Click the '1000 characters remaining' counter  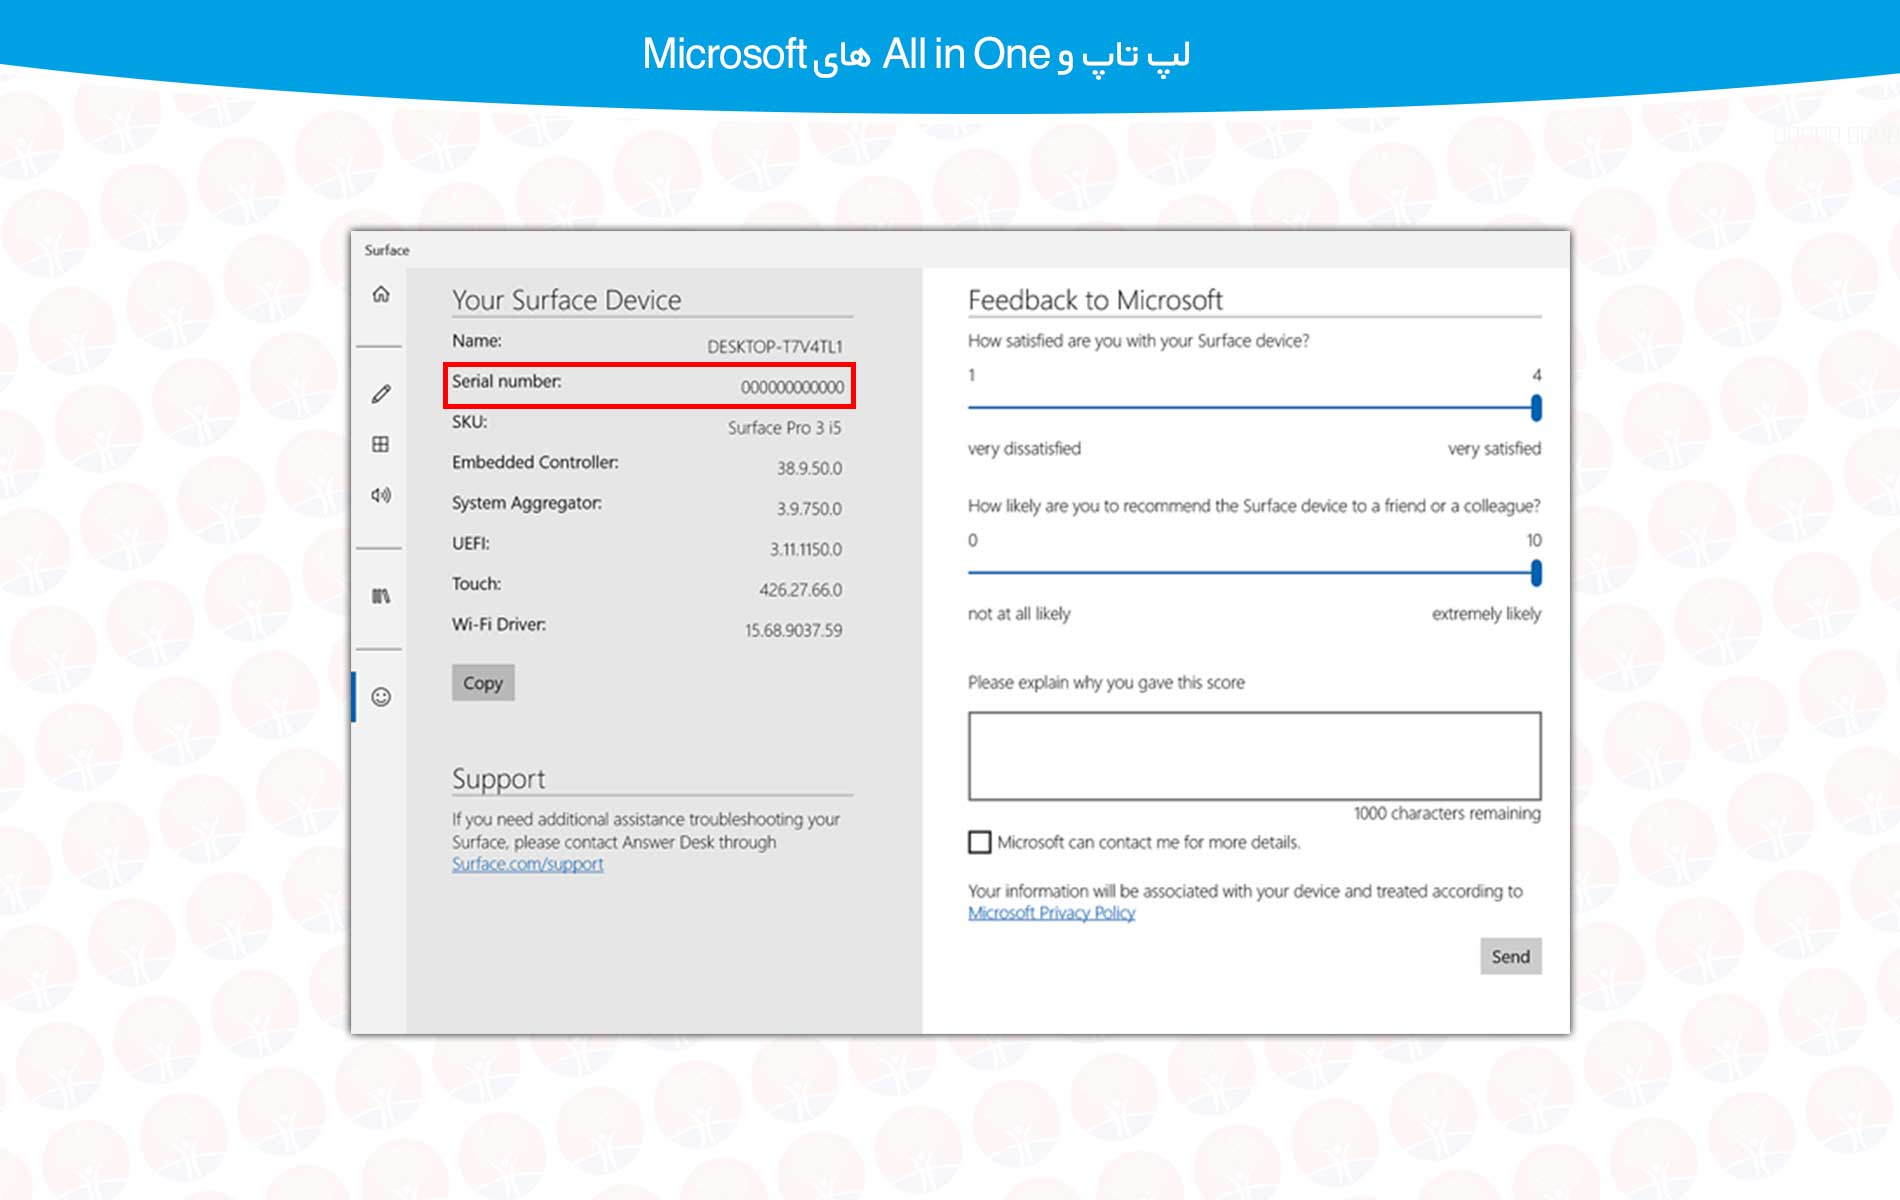(x=1447, y=814)
